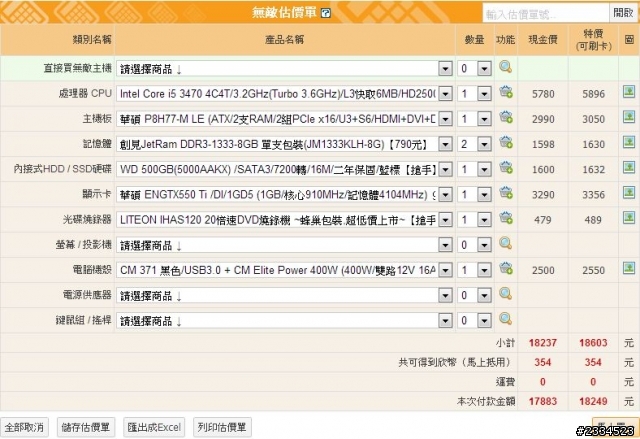
Task: Focus the 輸入估價單號 input field
Action: (546, 14)
